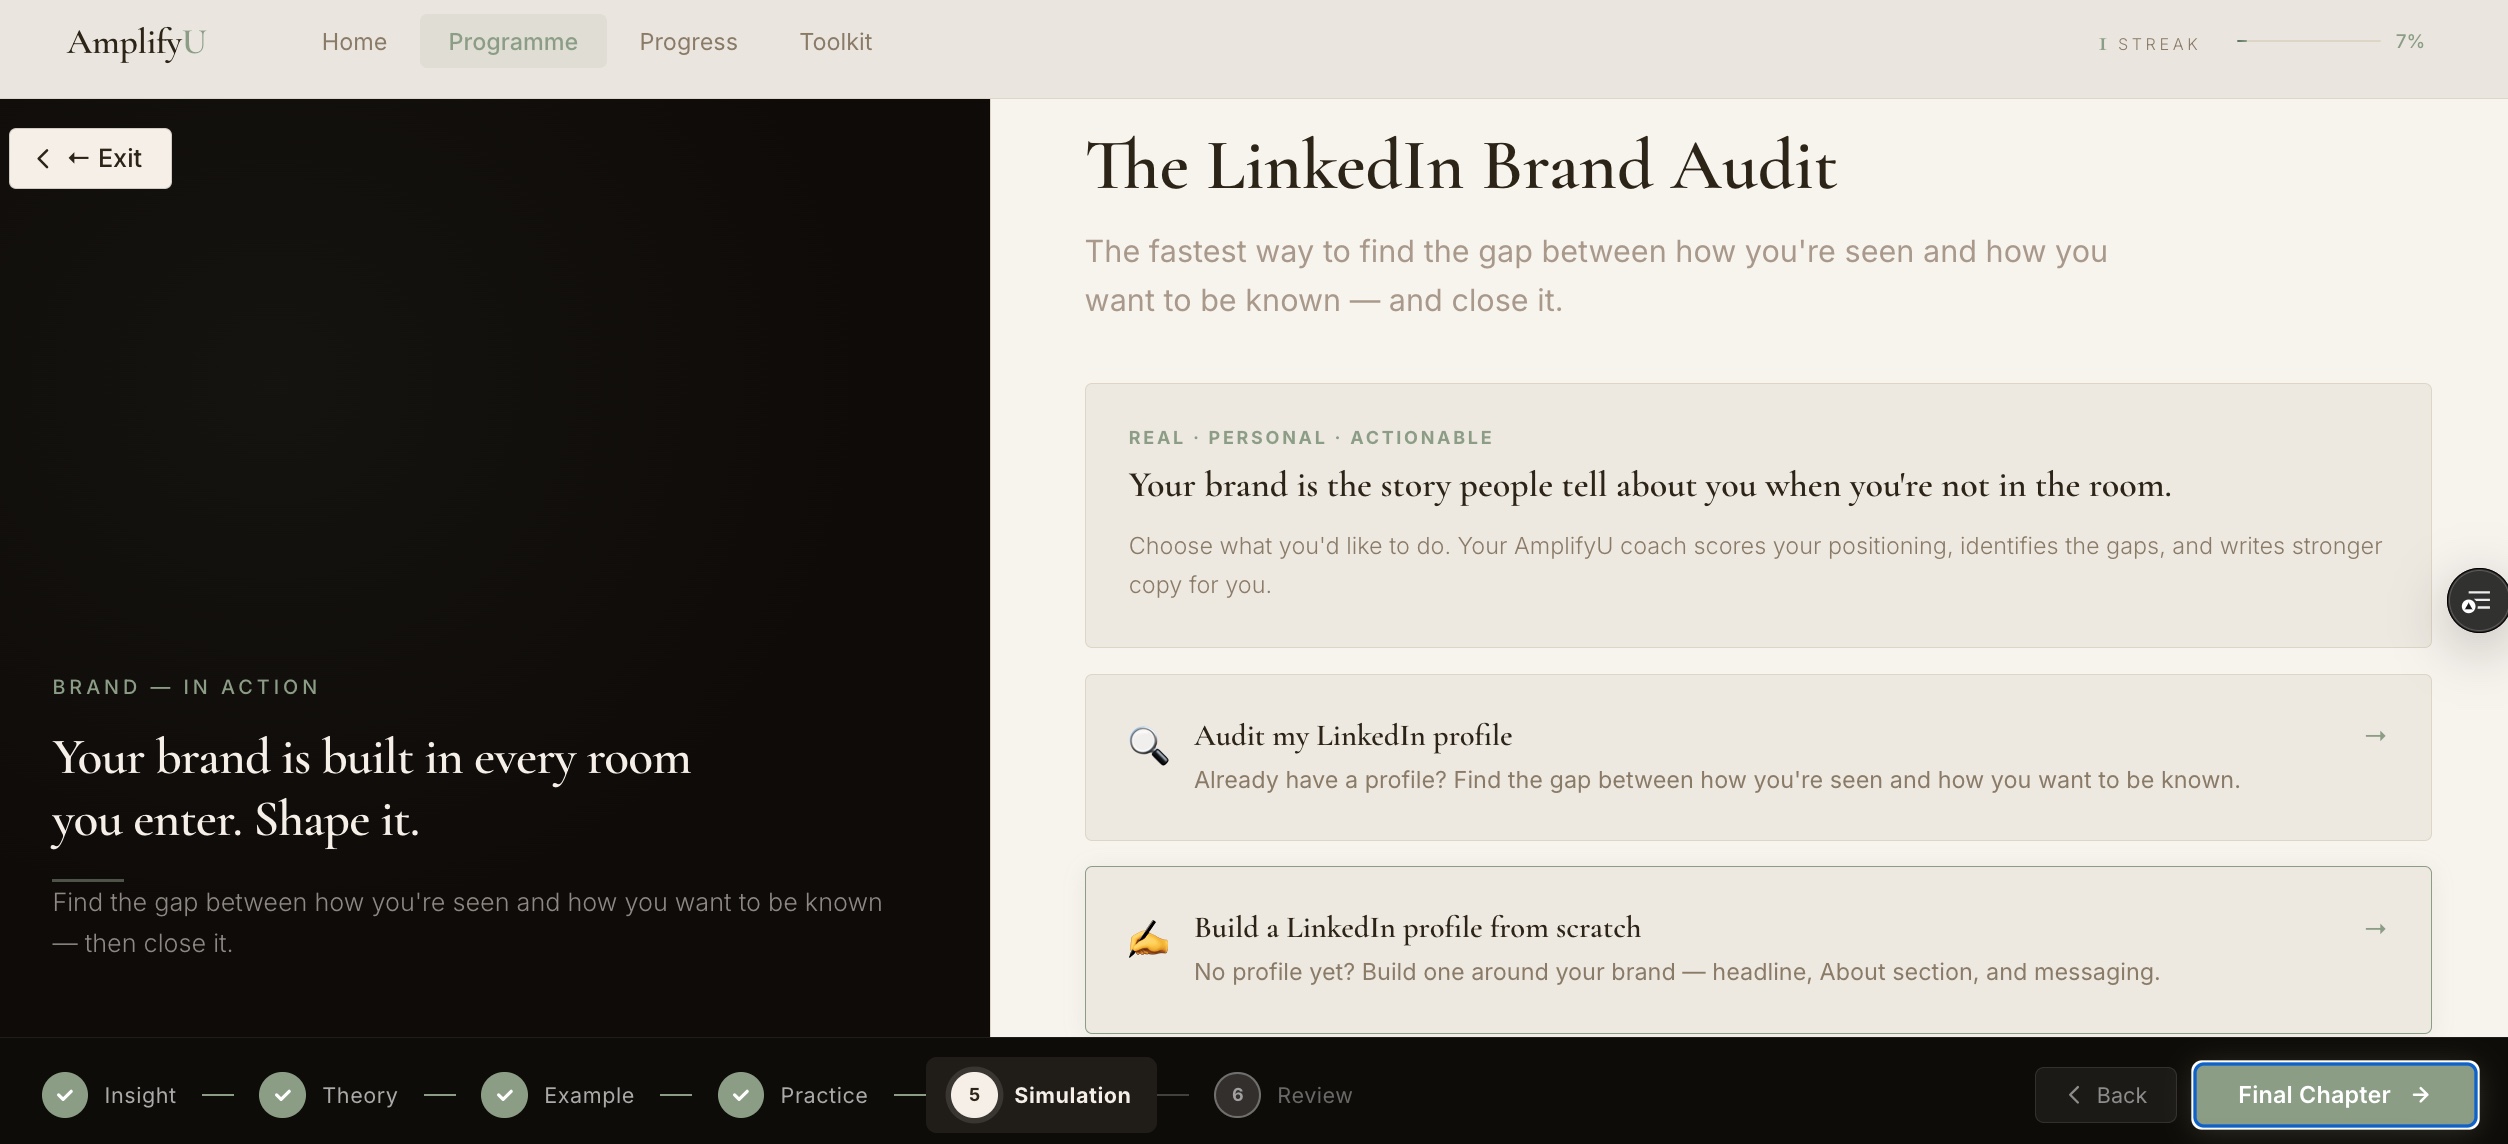Jump to the Insight step label
2508x1144 pixels.
[140, 1095]
